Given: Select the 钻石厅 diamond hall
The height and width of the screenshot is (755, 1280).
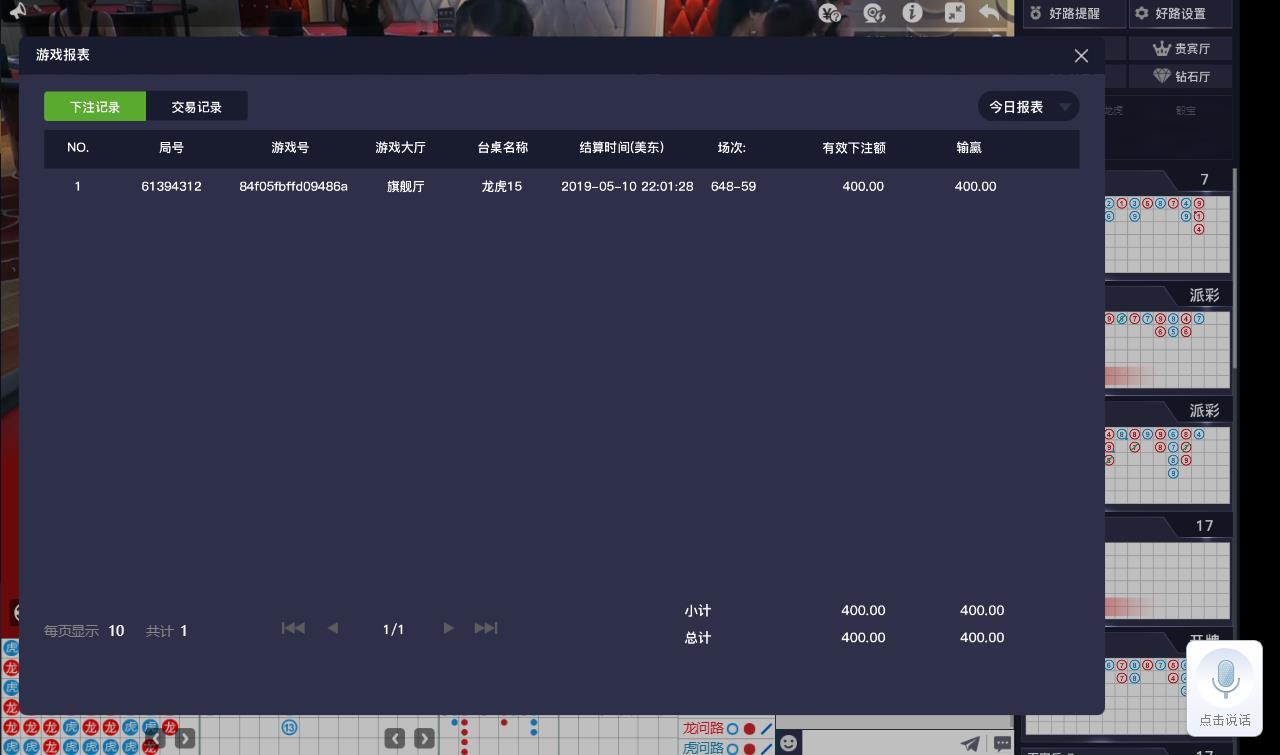Looking at the screenshot, I should pos(1181,76).
